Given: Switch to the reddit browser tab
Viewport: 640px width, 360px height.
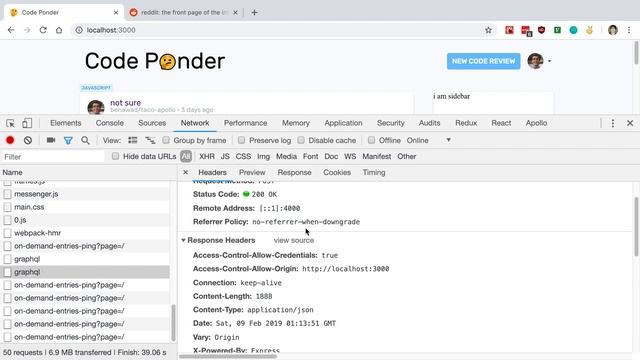Looking at the screenshot, I should pos(184,13).
